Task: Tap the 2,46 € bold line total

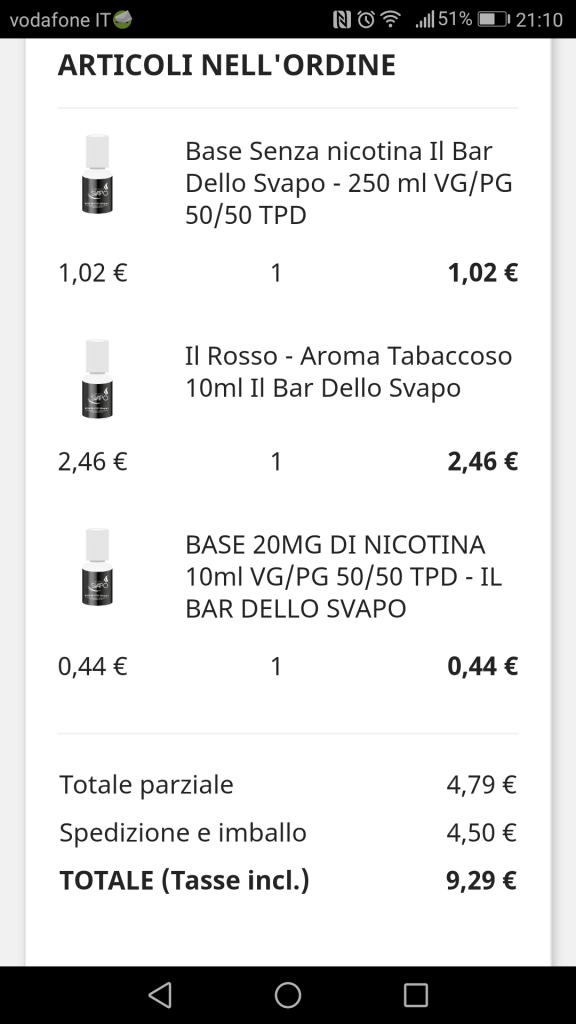Action: tap(483, 462)
